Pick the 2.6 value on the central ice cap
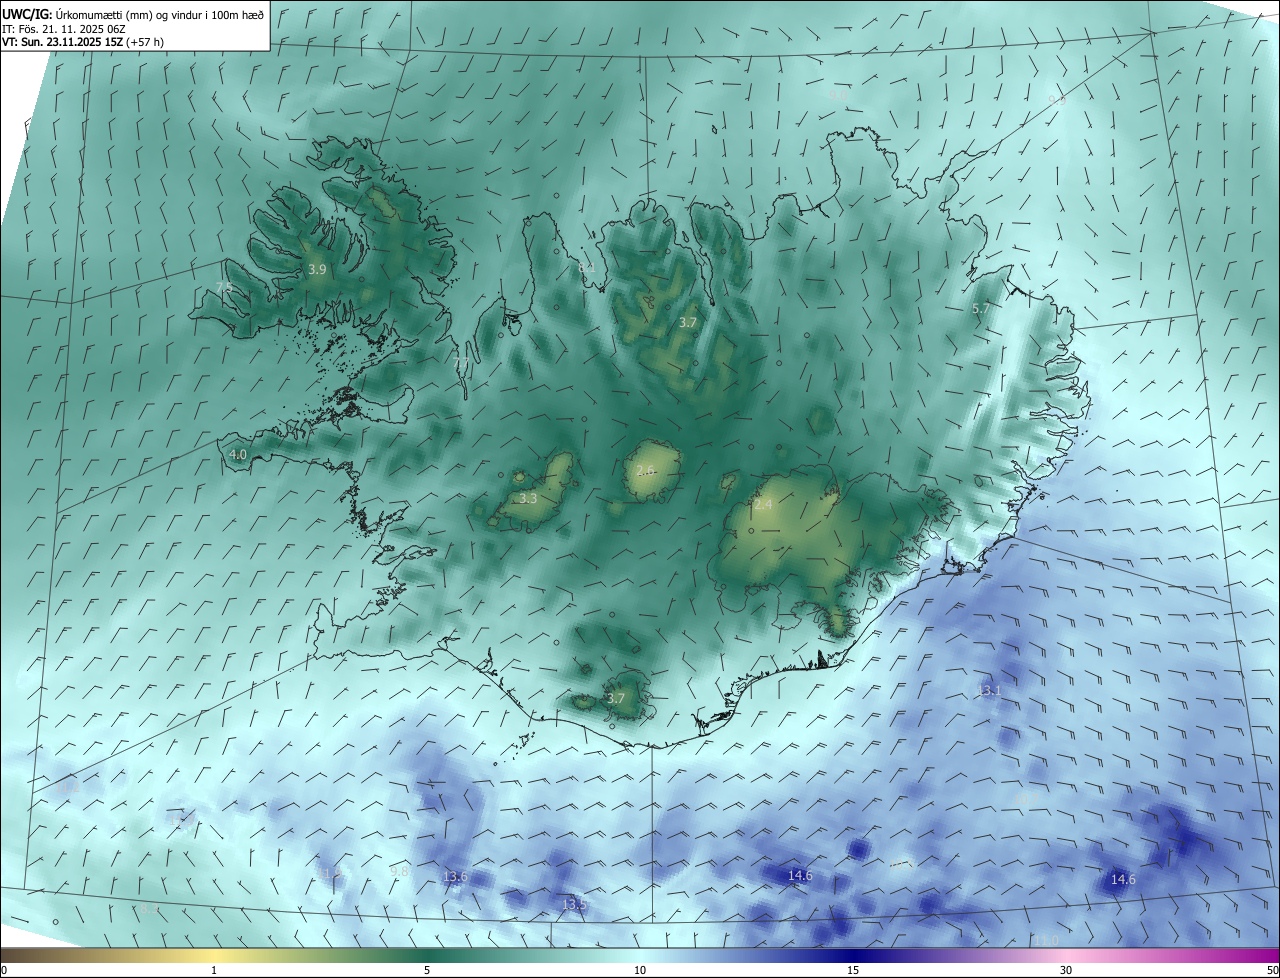Screen dimensions: 1280x978 tap(645, 470)
